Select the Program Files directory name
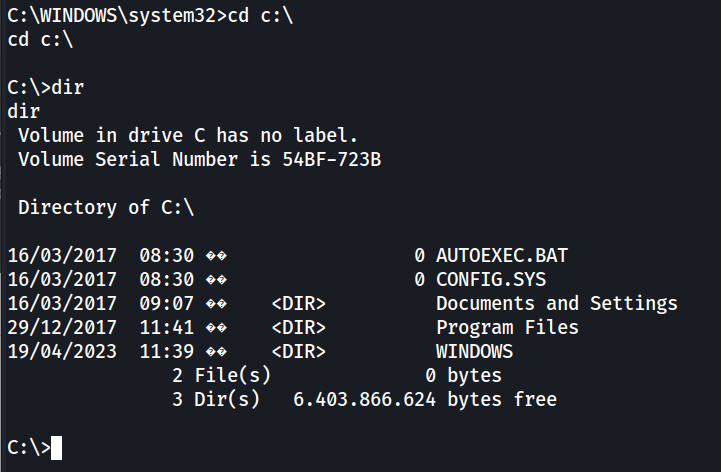The width and height of the screenshot is (721, 472). click(507, 327)
